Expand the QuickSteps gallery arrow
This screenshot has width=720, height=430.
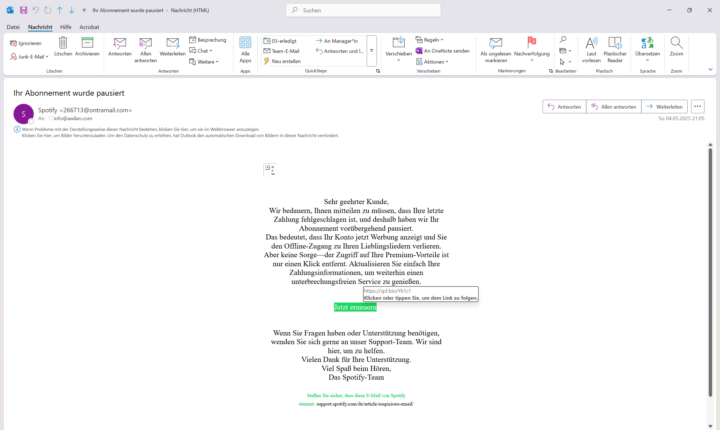371,51
